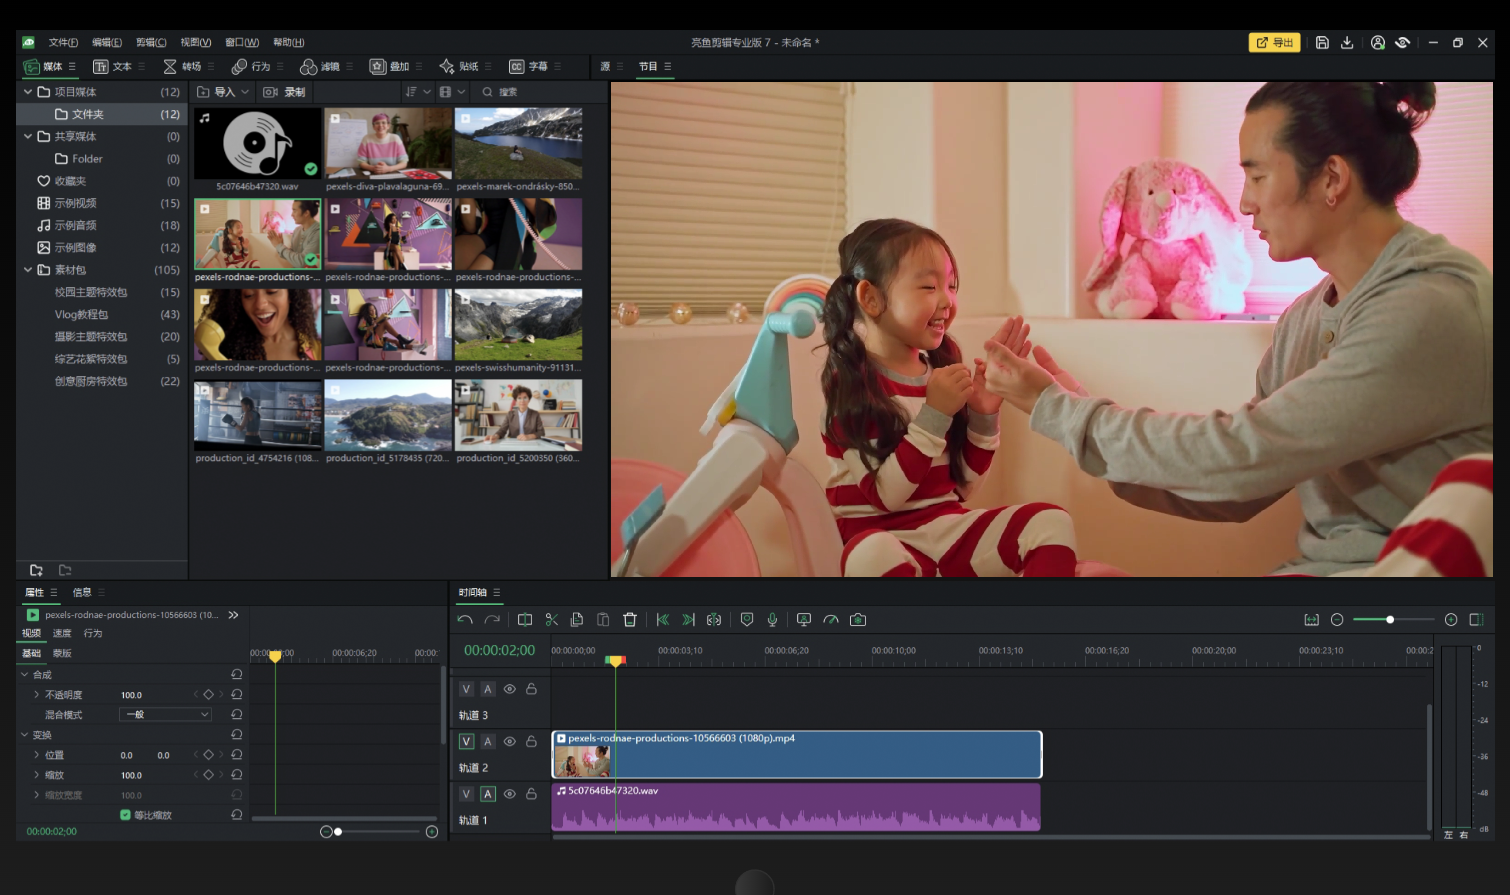Select the split/scissors tool in timeline toolbar
Screen dimensions: 1510x895
(551, 619)
